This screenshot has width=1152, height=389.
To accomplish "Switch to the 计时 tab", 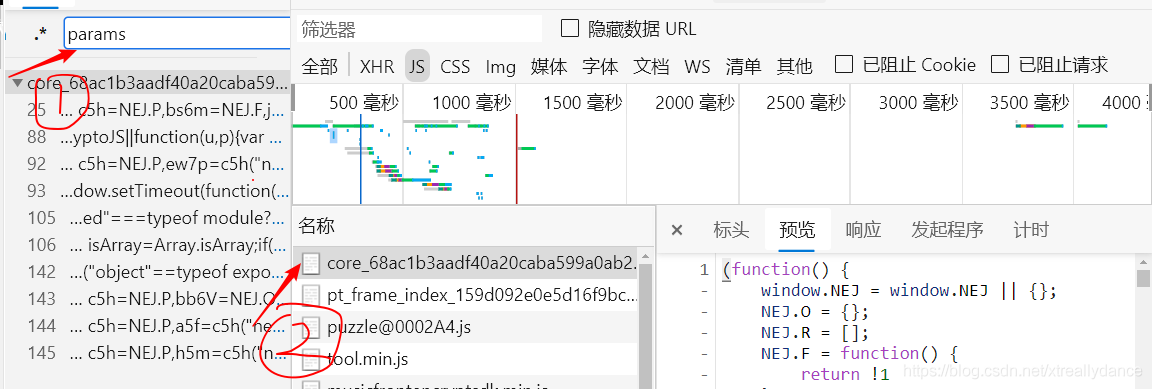I will click(x=1031, y=230).
